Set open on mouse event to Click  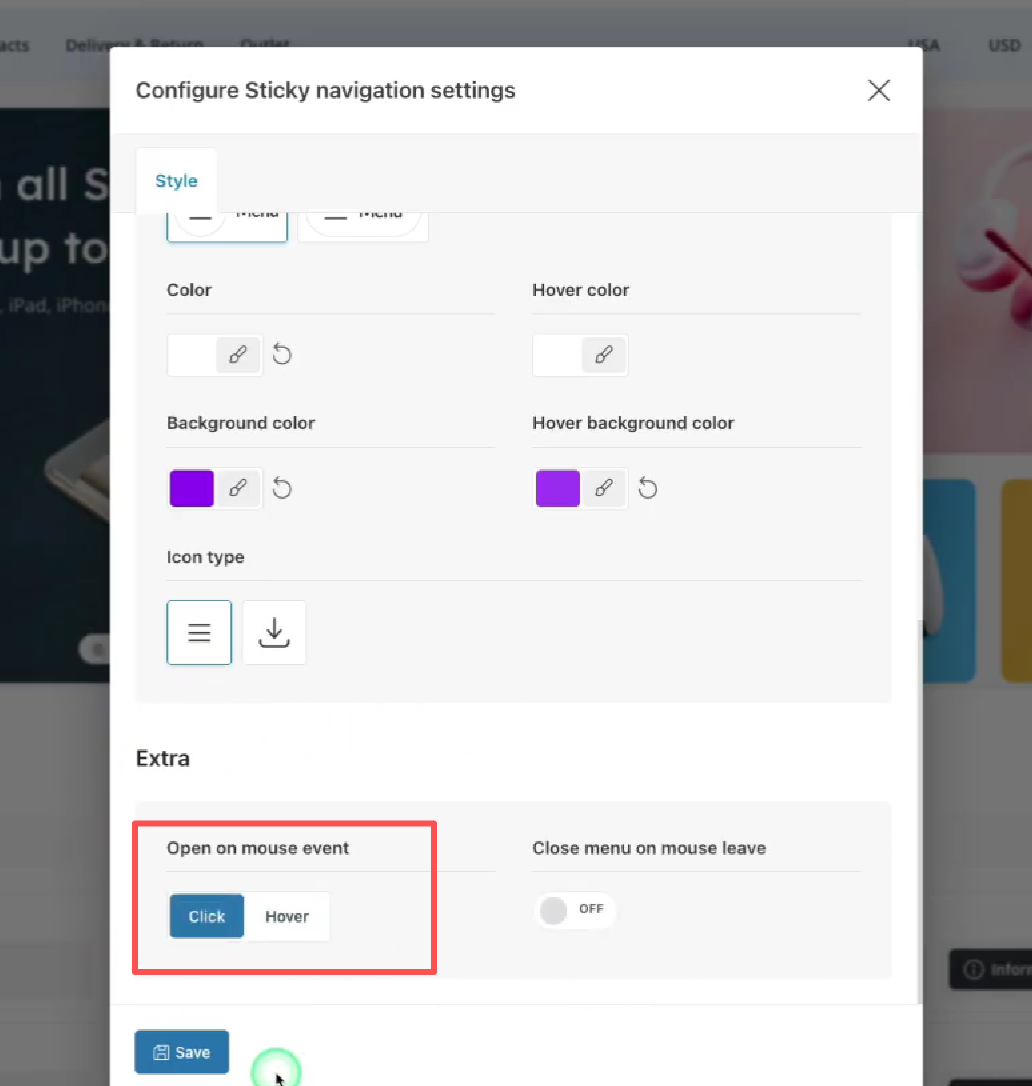coord(207,916)
